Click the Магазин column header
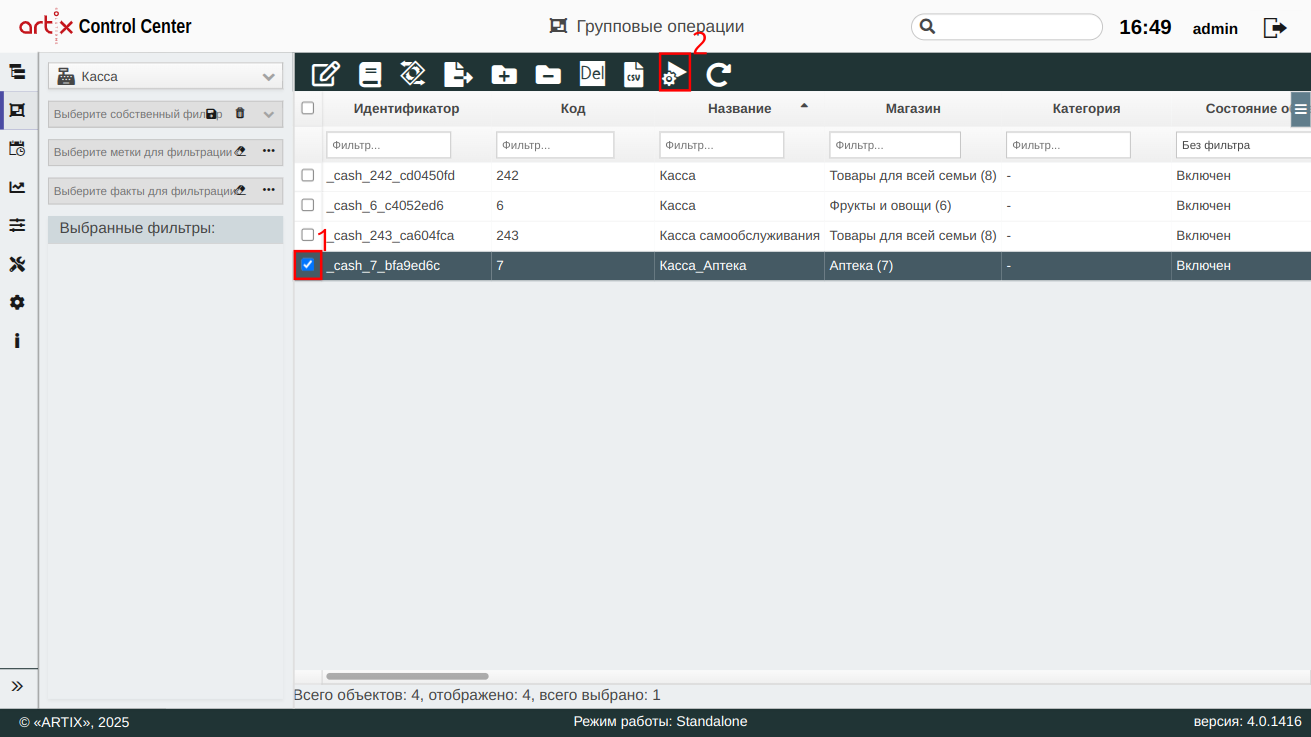The width and height of the screenshot is (1311, 737). [912, 108]
